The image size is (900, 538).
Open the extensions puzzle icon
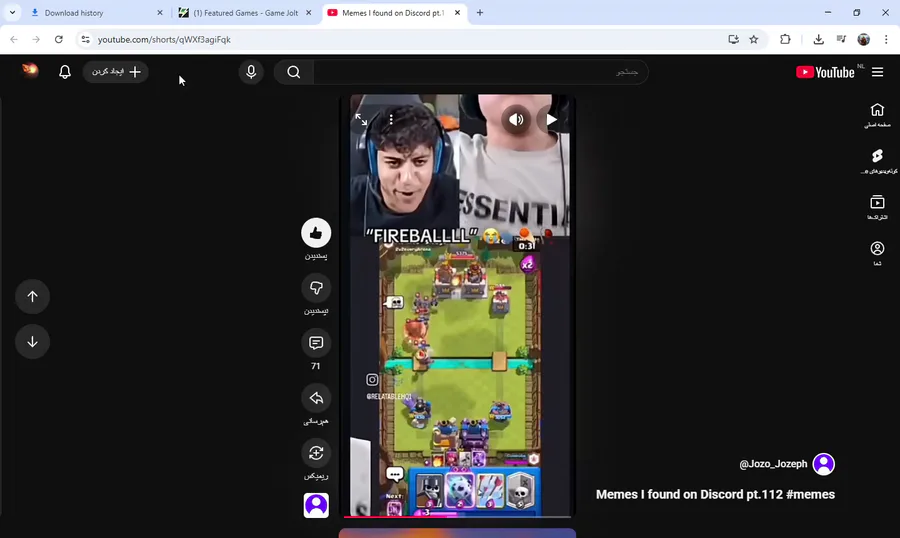785,40
